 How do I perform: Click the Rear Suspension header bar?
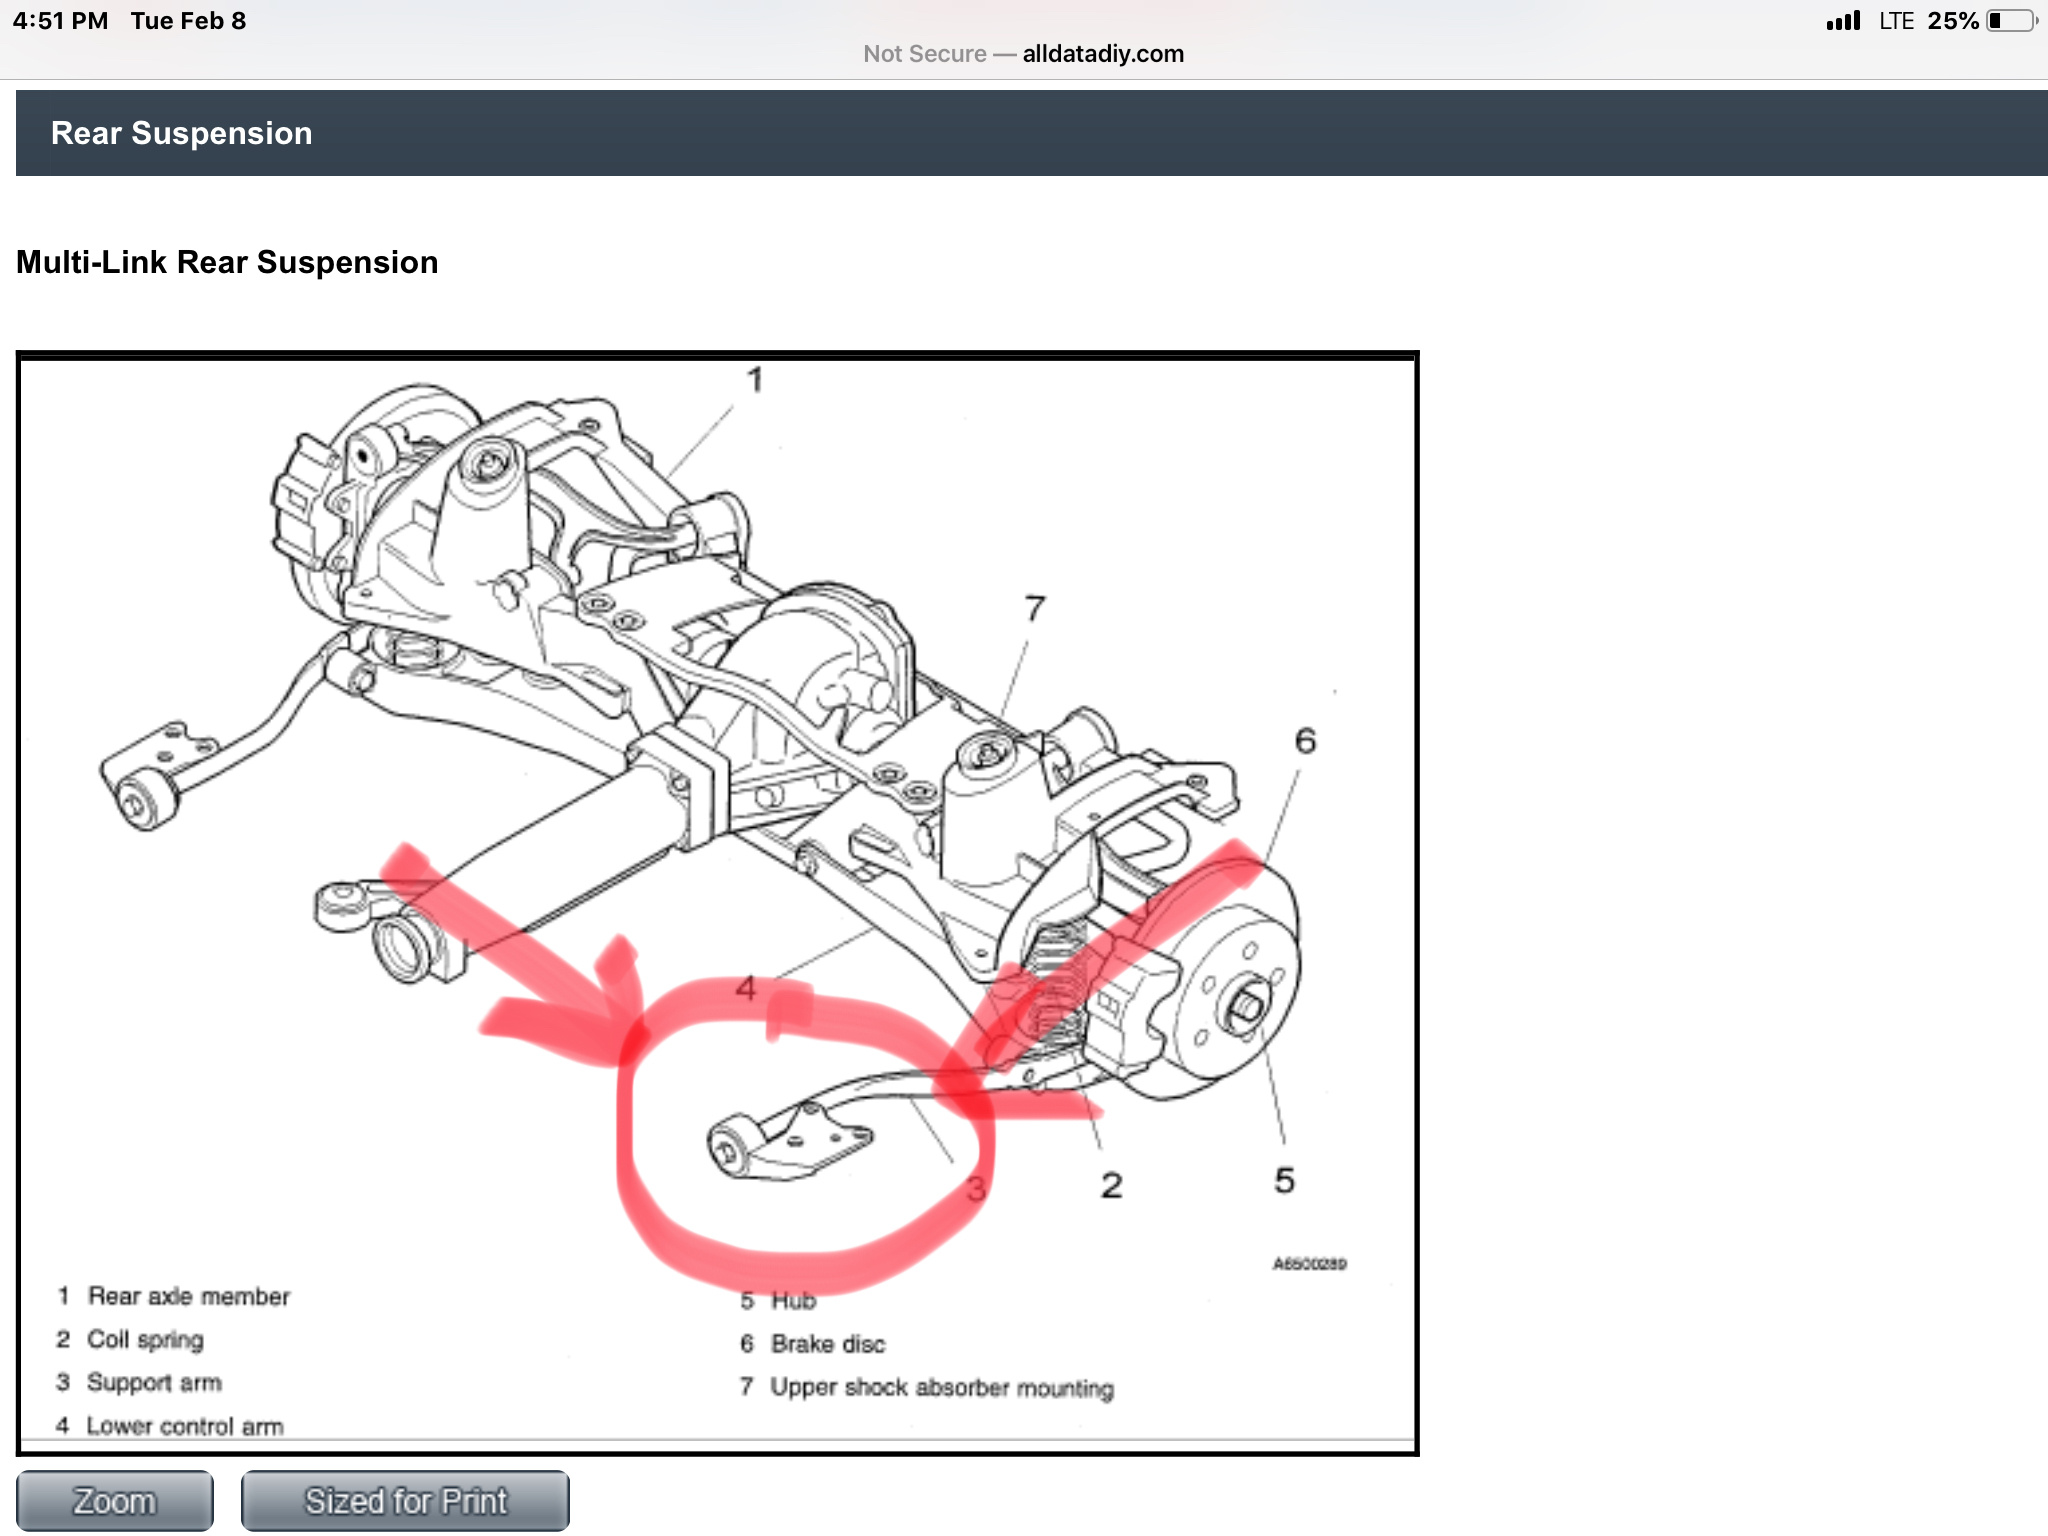coord(1030,133)
